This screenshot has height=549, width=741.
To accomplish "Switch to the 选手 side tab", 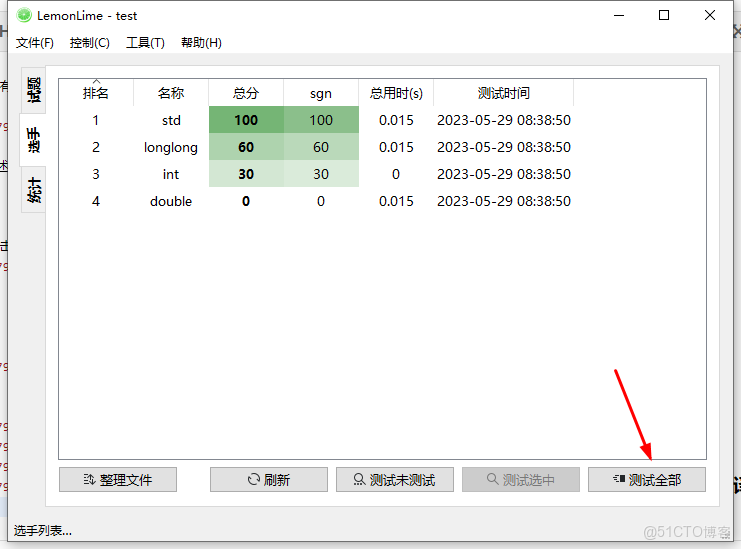I will point(34,140).
